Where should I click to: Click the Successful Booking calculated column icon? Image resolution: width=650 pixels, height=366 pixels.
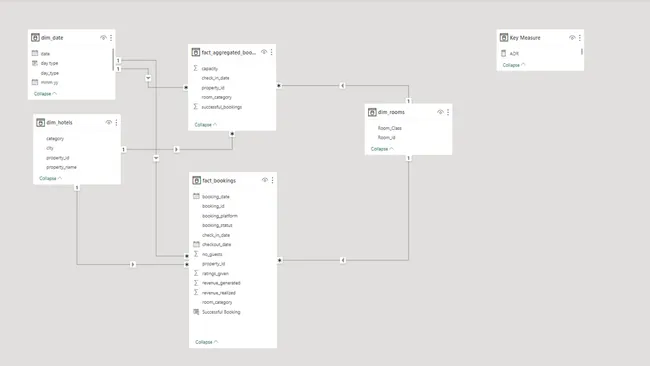click(196, 312)
